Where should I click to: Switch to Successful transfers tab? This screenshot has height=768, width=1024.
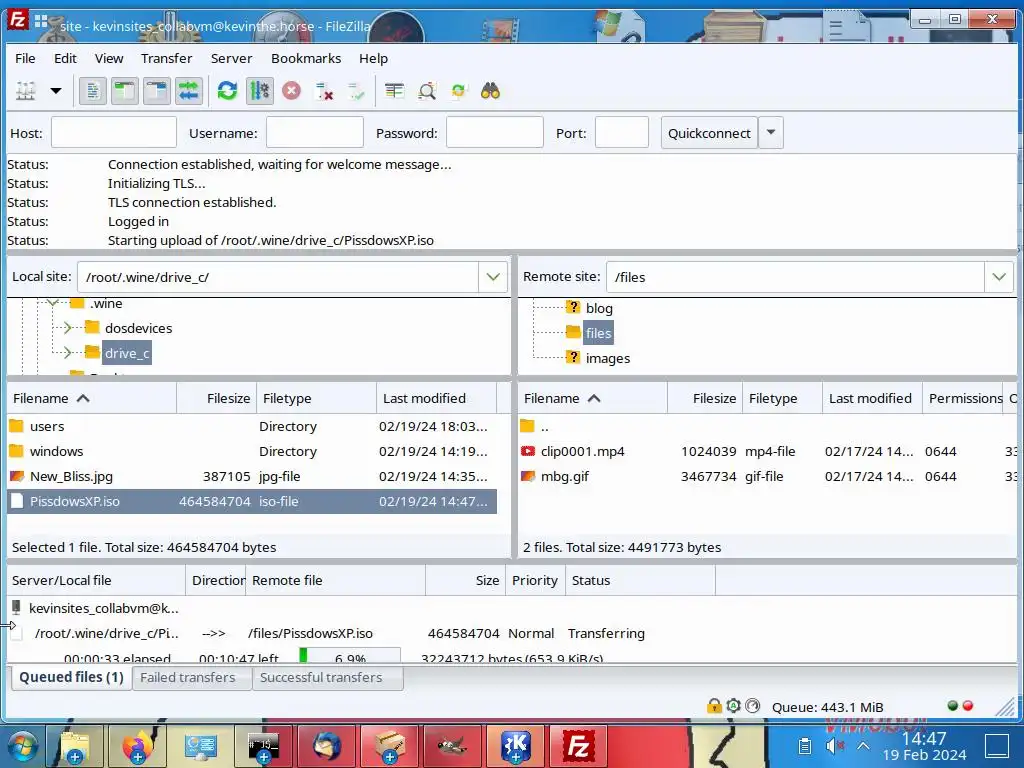328,678
